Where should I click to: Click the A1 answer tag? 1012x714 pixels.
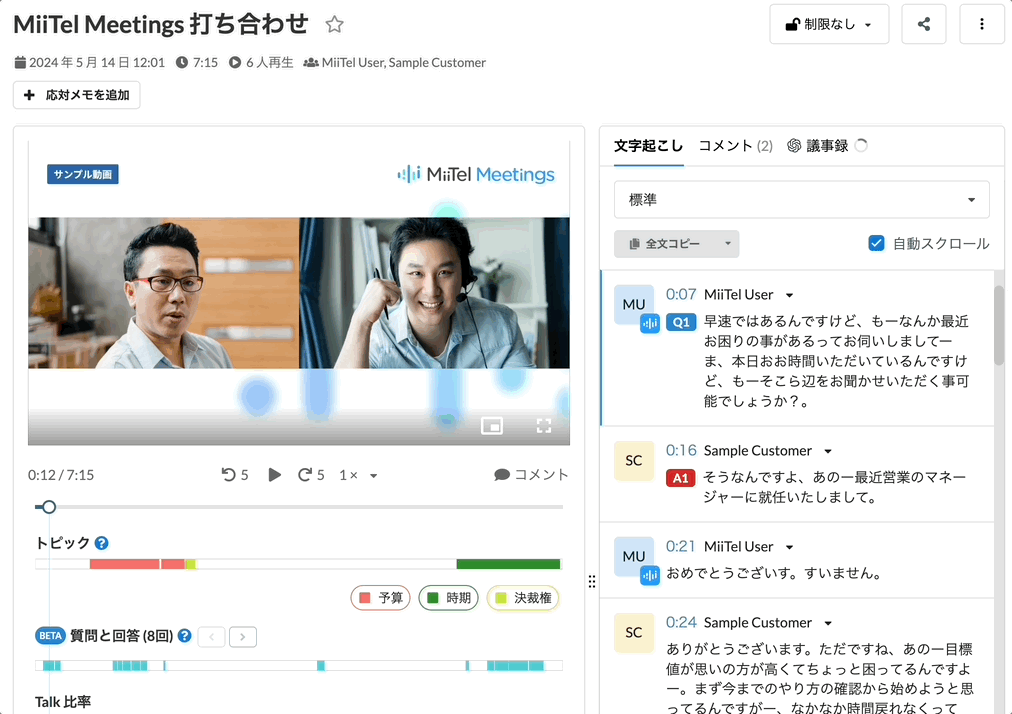(x=681, y=478)
